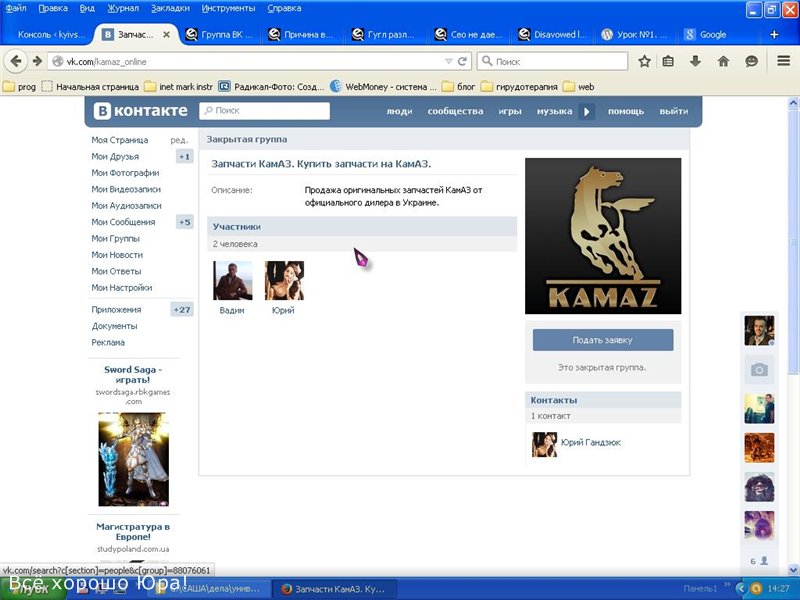This screenshot has width=800, height=600.
Task: Click the +27 counter by Приложения
Action: pyautogui.click(x=182, y=310)
